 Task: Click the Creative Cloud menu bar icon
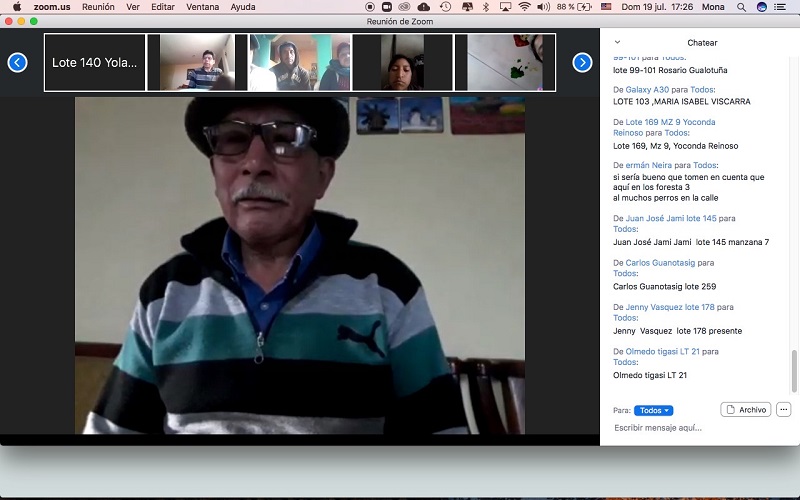click(404, 7)
